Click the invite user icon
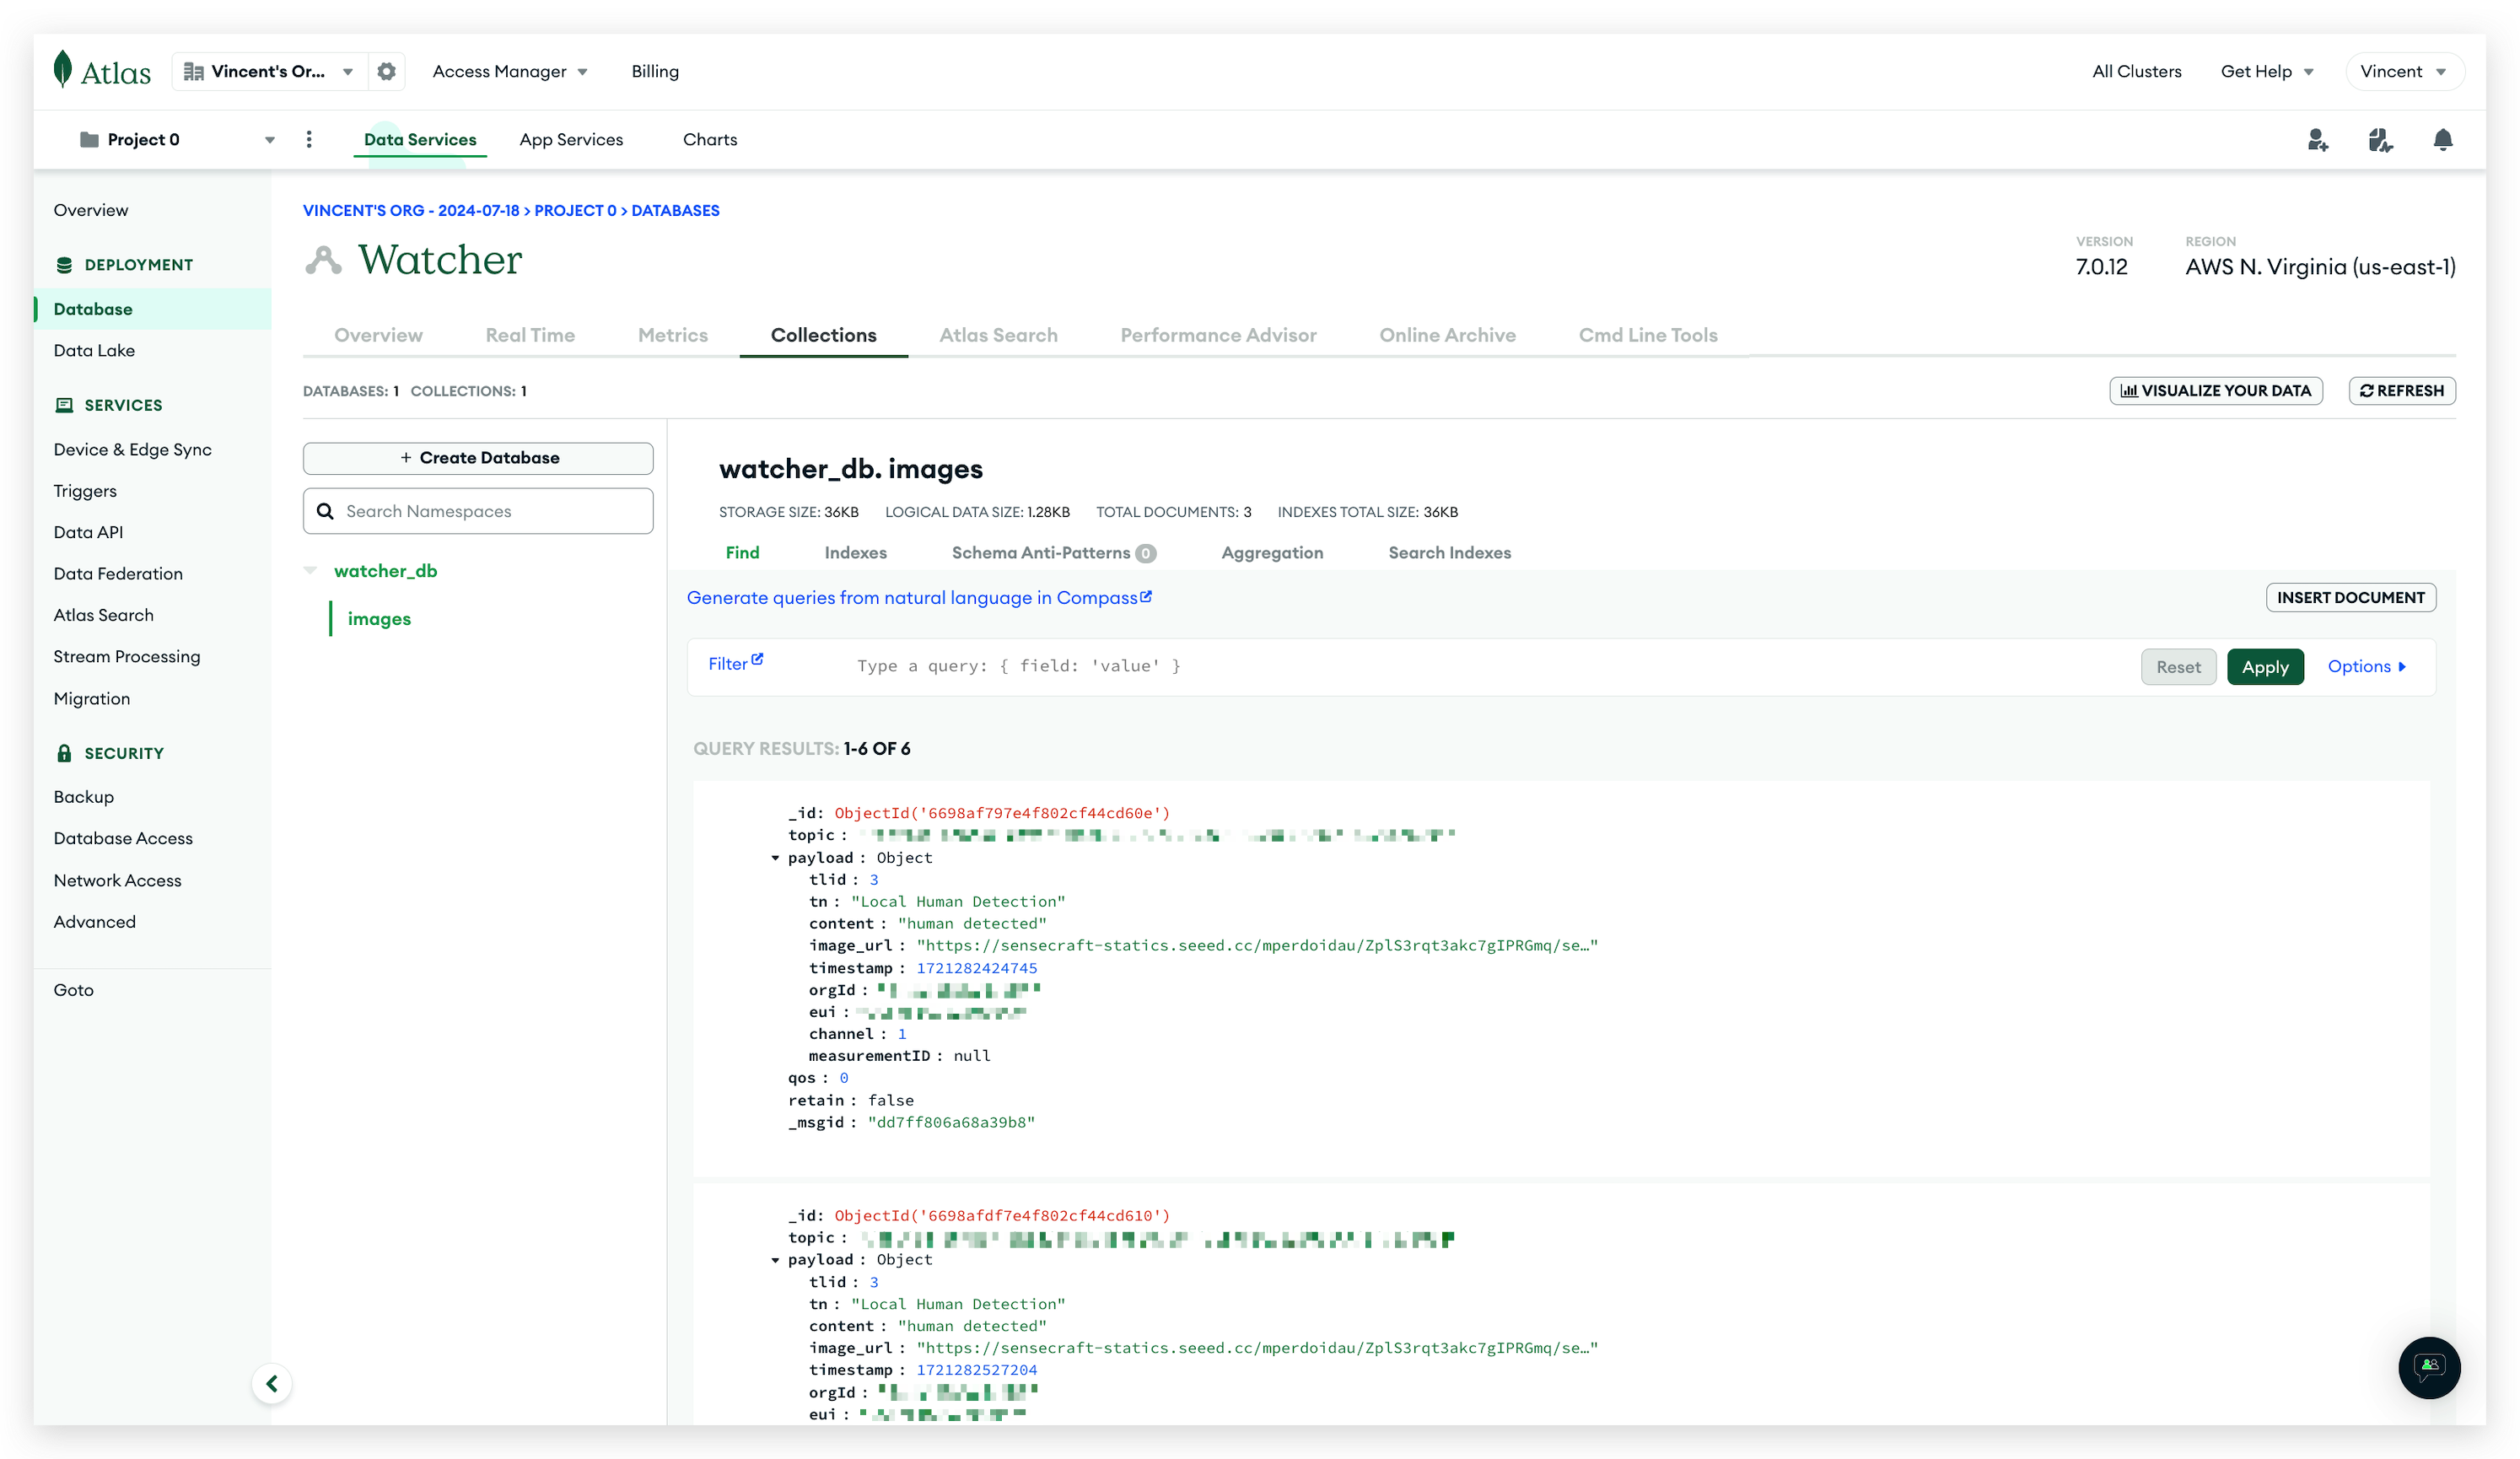 (2318, 139)
